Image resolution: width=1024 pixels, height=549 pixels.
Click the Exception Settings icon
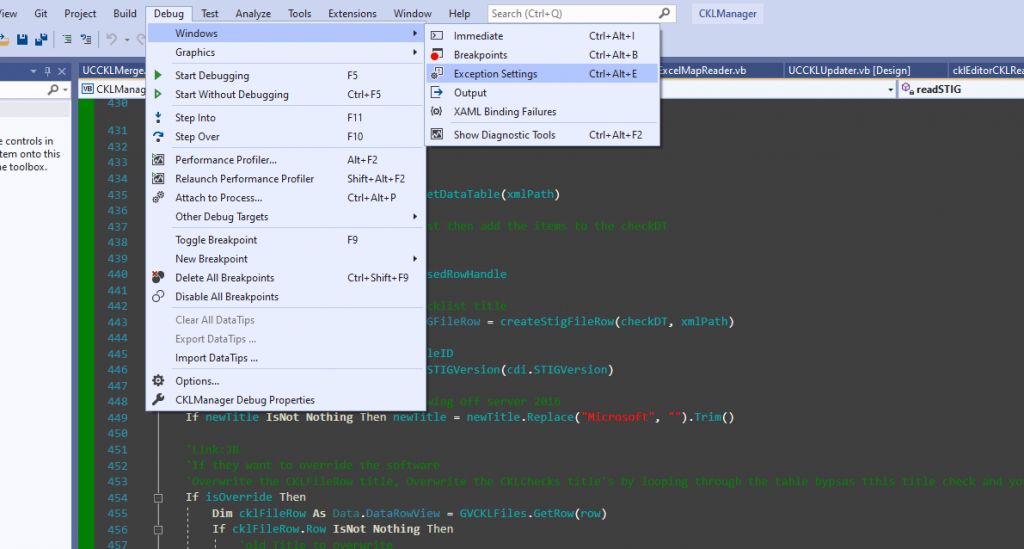click(437, 74)
